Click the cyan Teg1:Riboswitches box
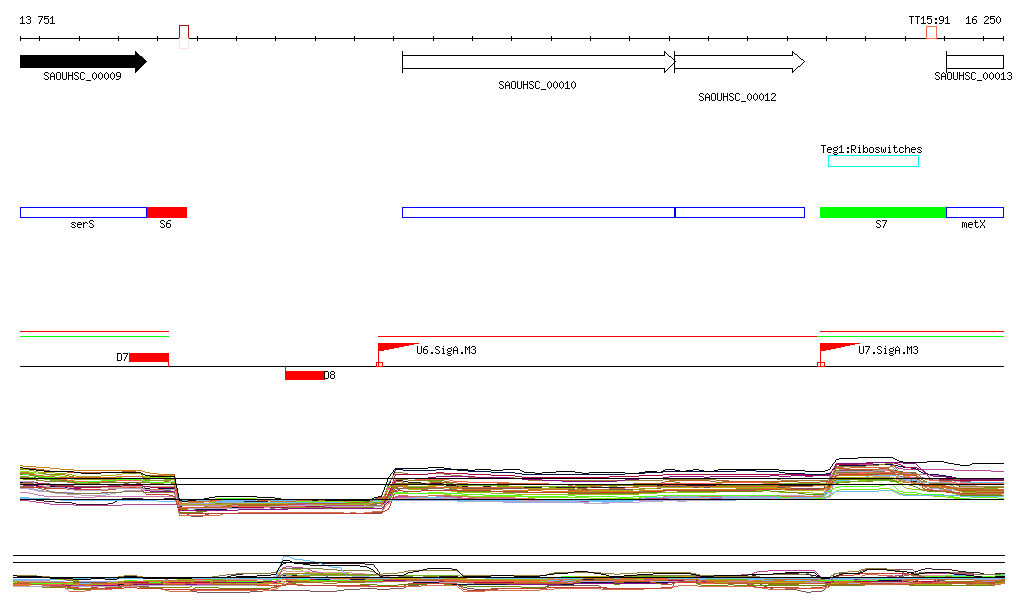 [x=873, y=161]
